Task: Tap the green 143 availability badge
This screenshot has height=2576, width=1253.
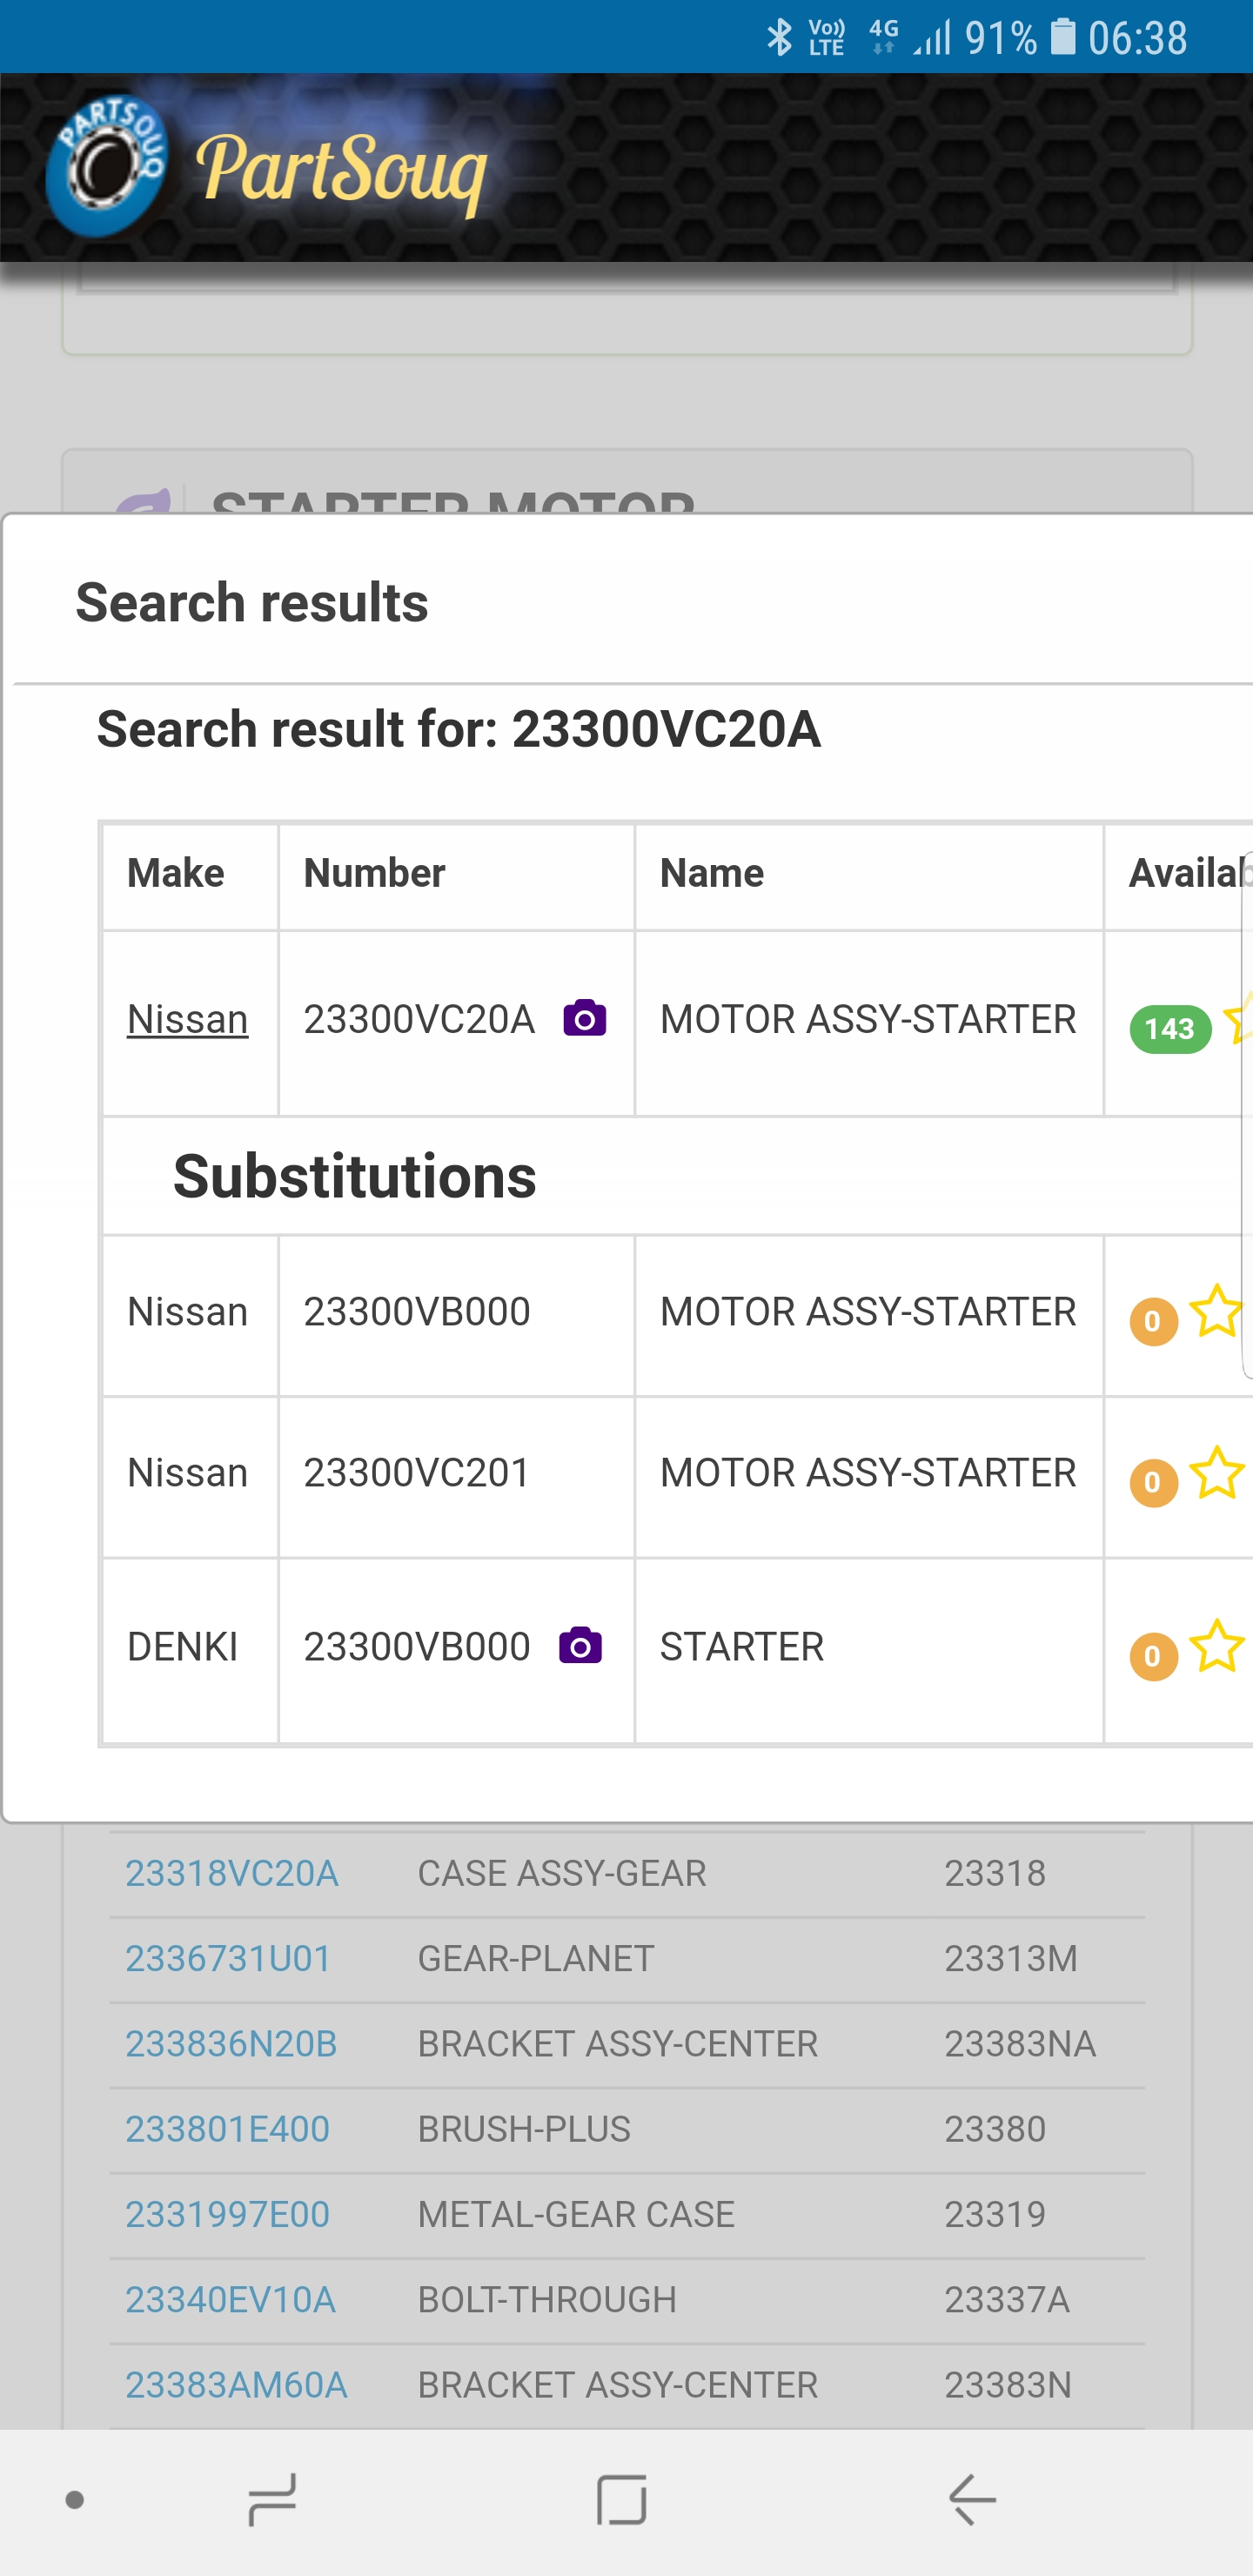Action: point(1170,1029)
